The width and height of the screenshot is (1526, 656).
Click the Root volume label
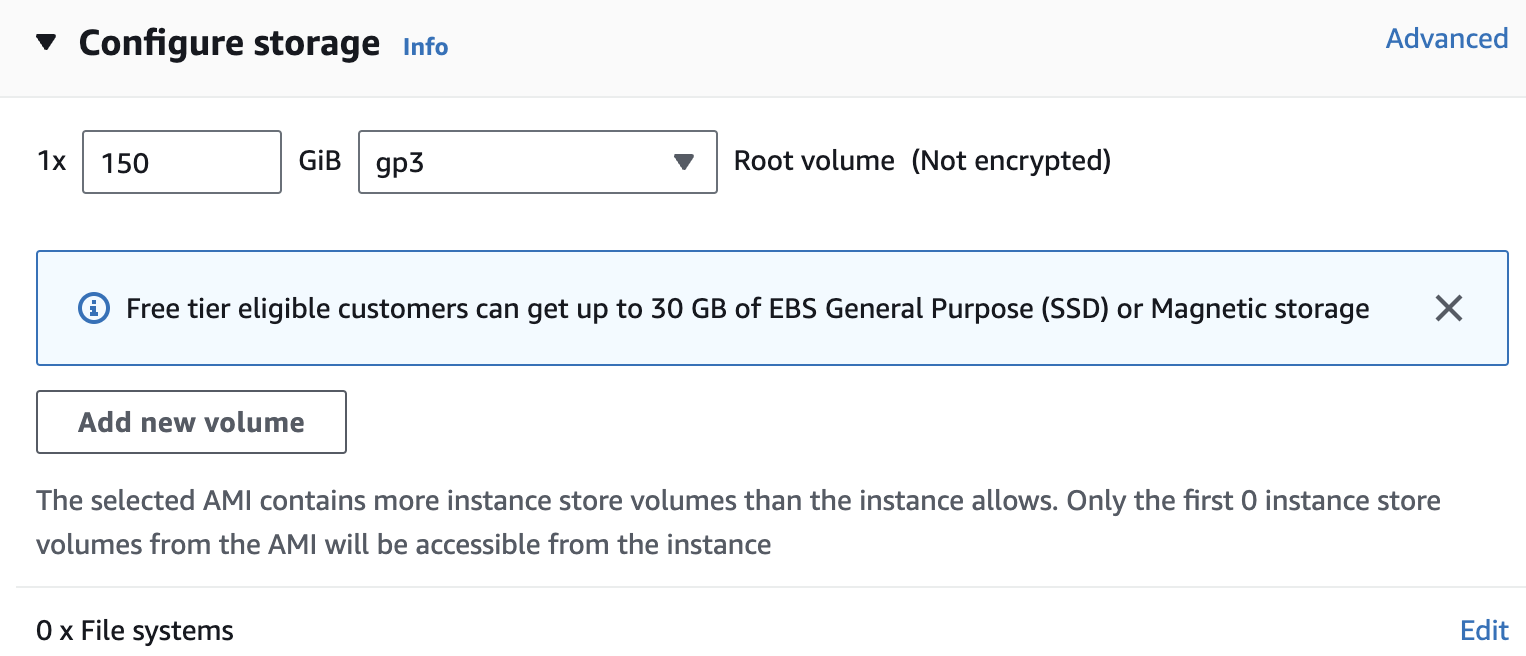coord(814,161)
